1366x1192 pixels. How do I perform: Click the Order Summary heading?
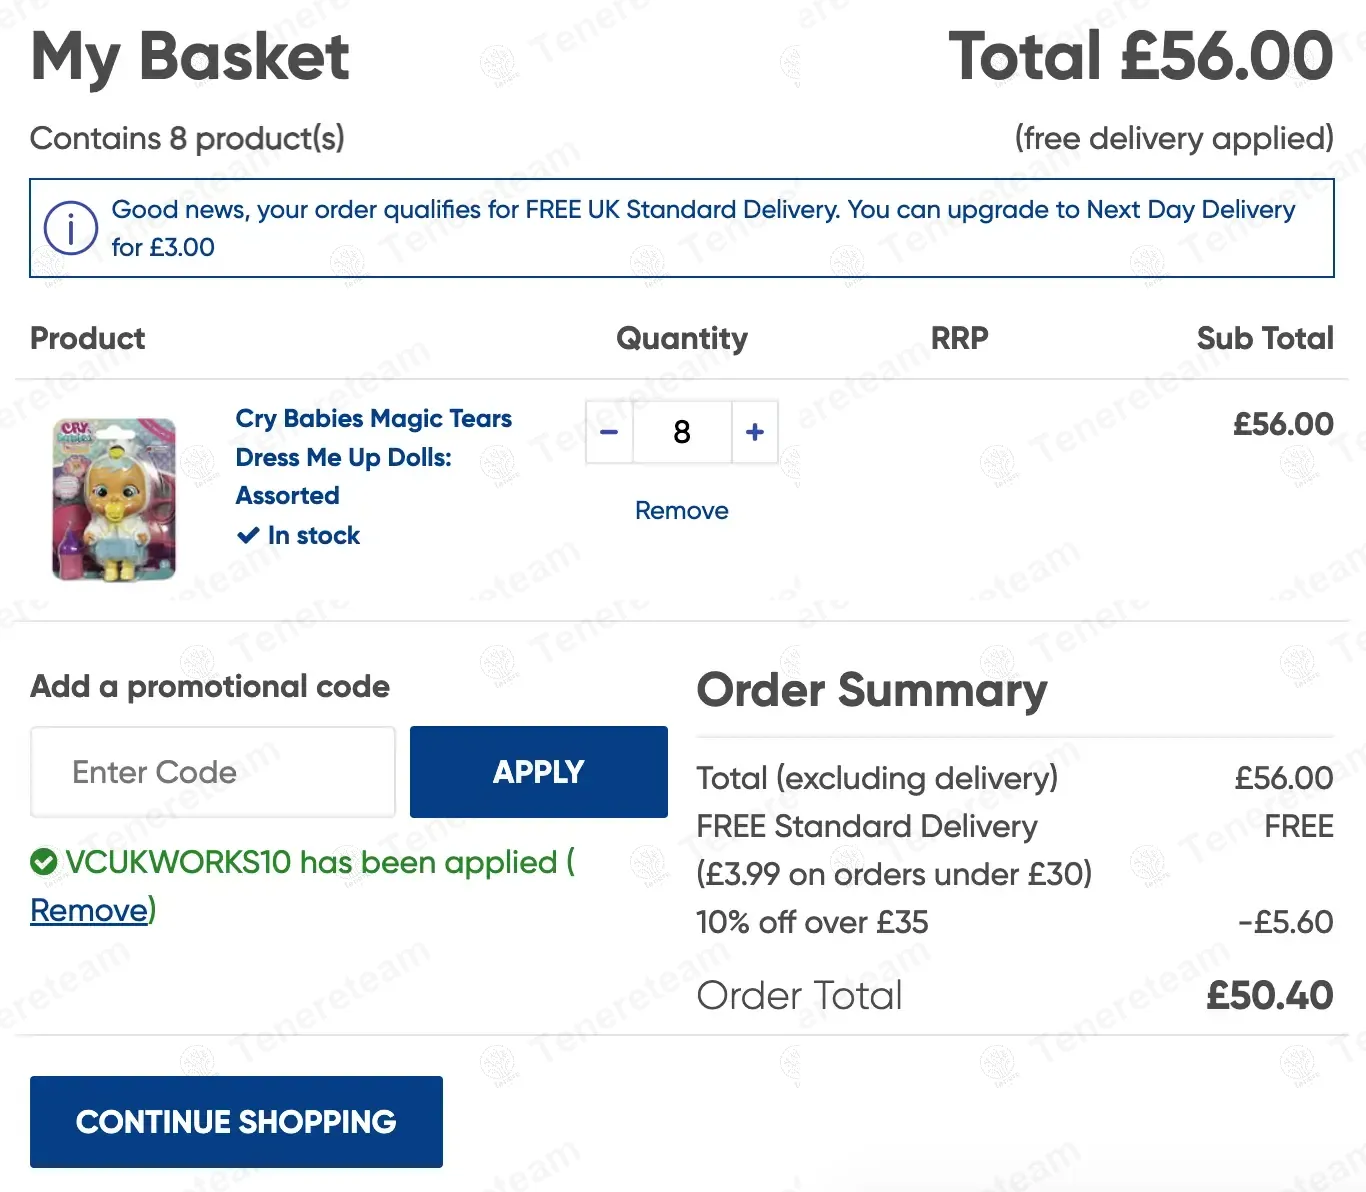pyautogui.click(x=872, y=690)
